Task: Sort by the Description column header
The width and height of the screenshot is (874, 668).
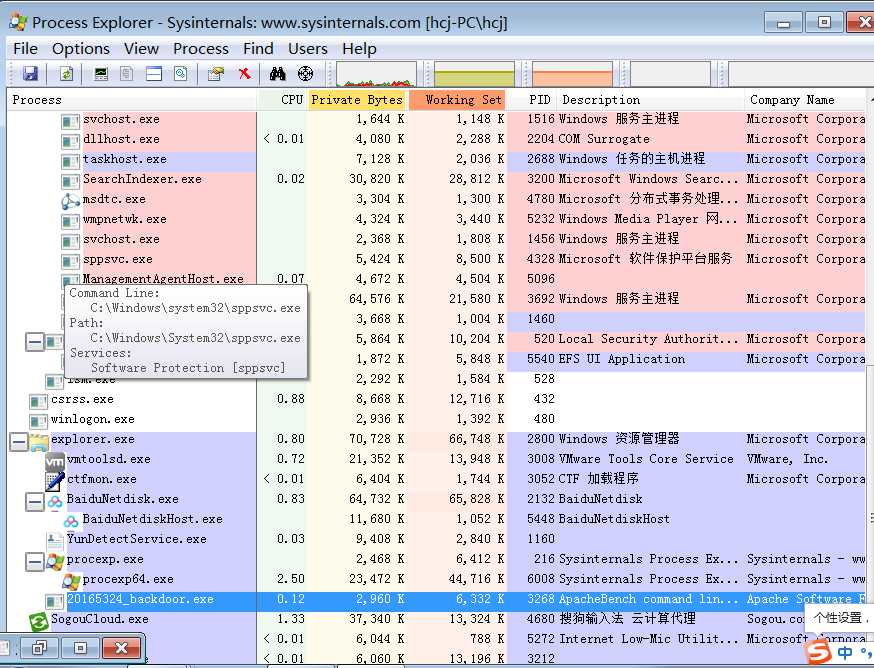Action: pos(650,100)
